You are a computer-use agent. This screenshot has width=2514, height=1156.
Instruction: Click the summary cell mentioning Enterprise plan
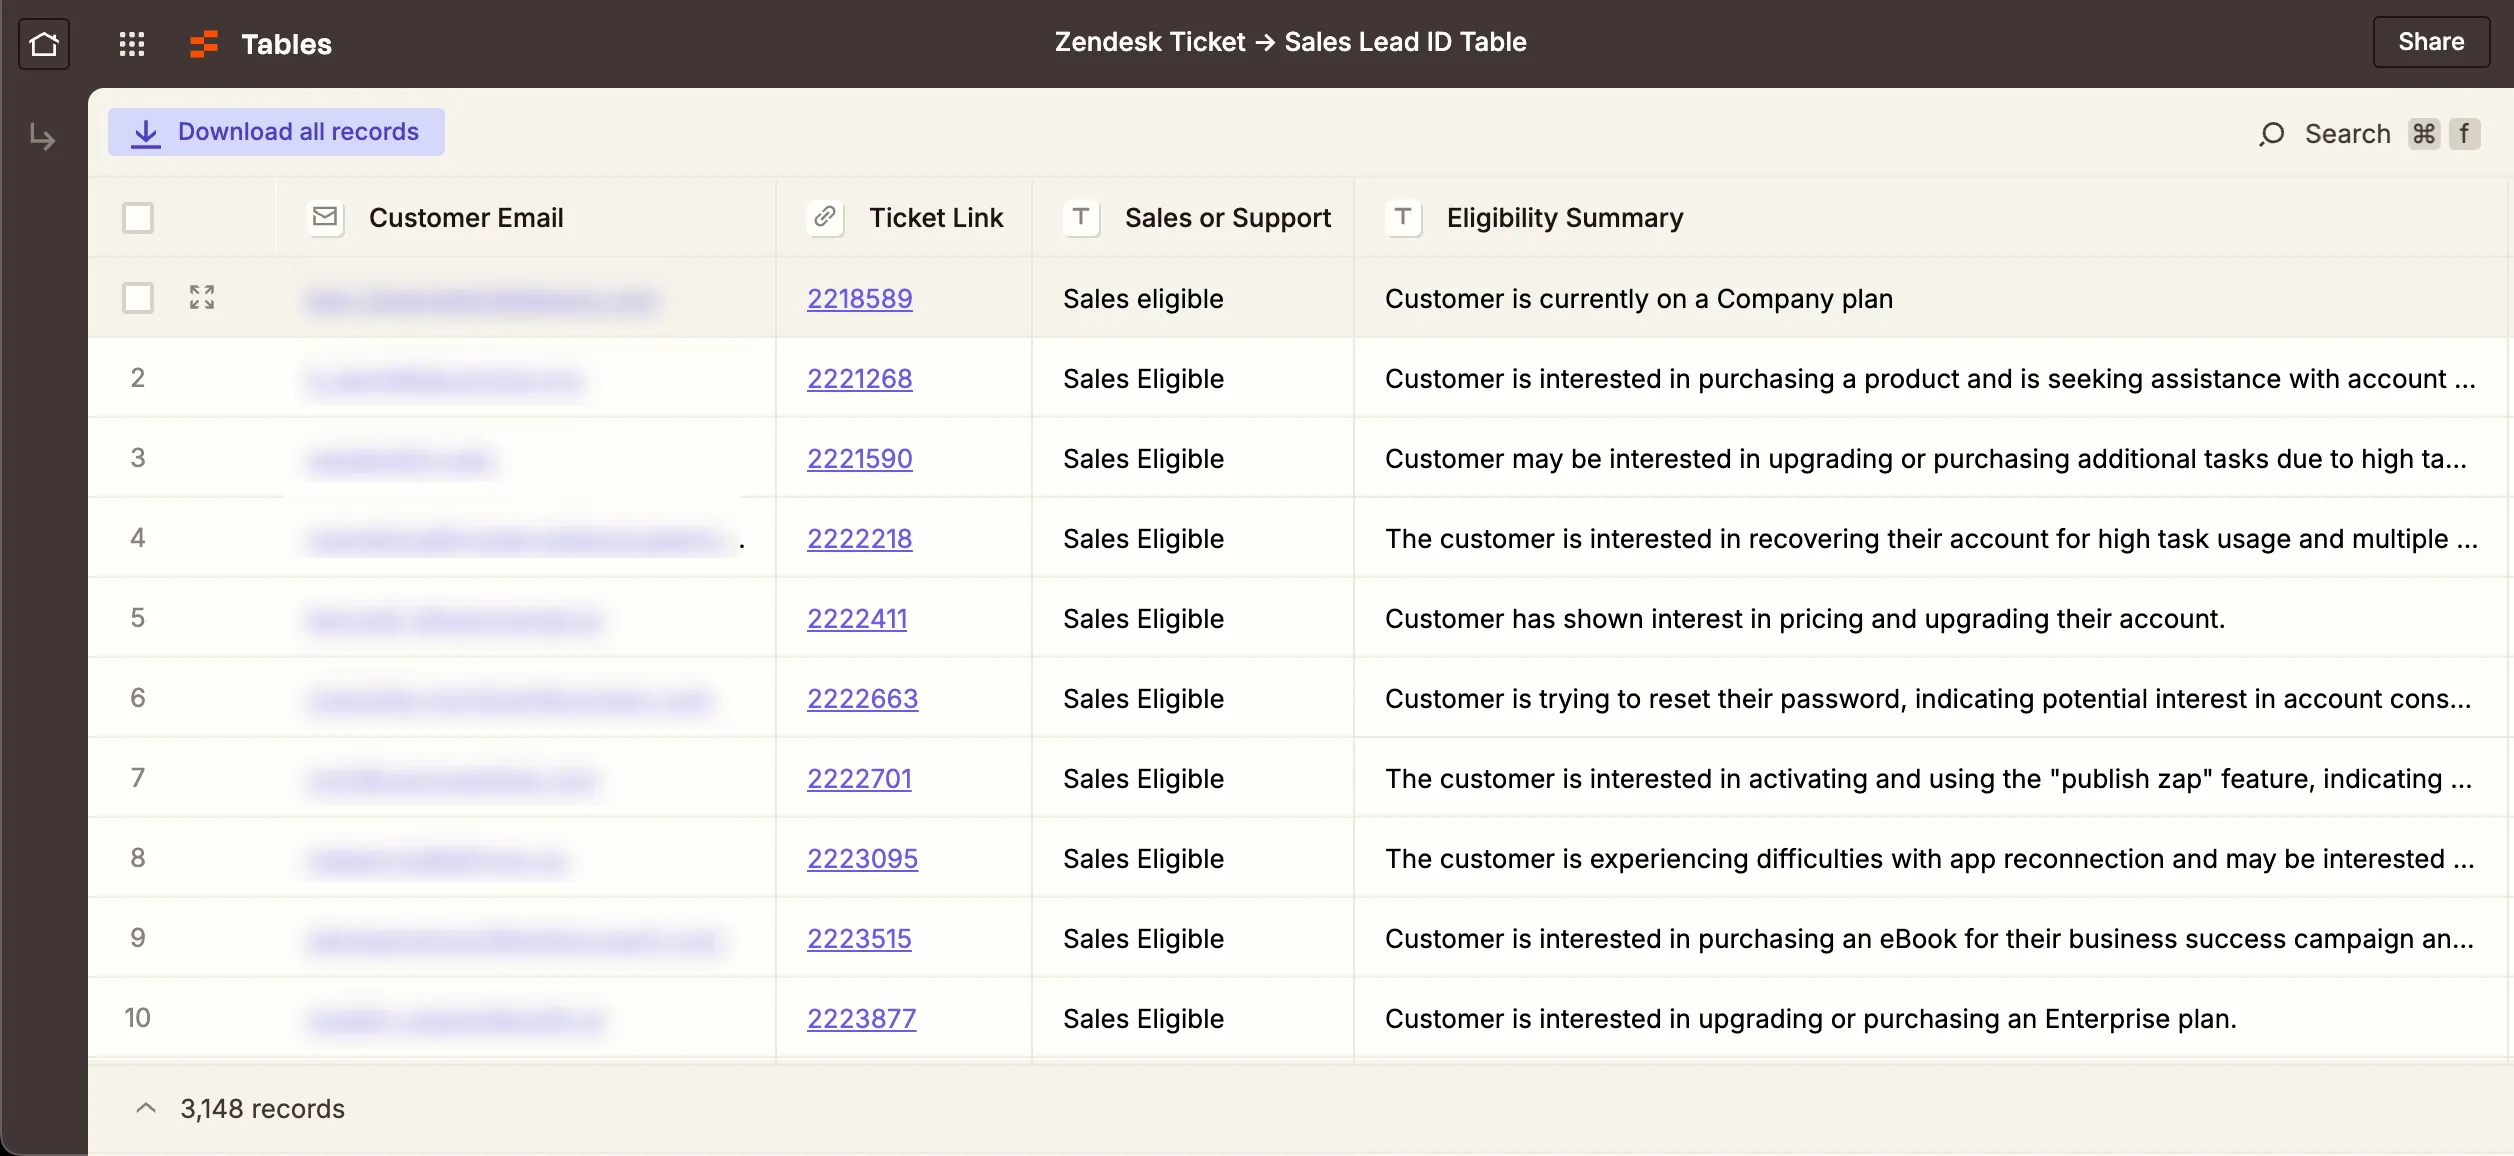coord(1930,1018)
